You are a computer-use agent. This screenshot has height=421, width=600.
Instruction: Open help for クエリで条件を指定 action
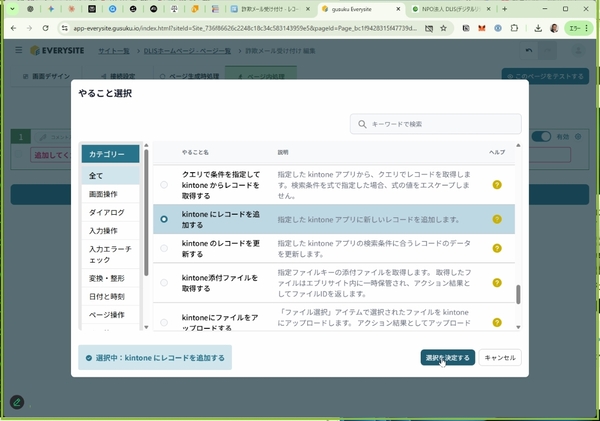(x=497, y=185)
